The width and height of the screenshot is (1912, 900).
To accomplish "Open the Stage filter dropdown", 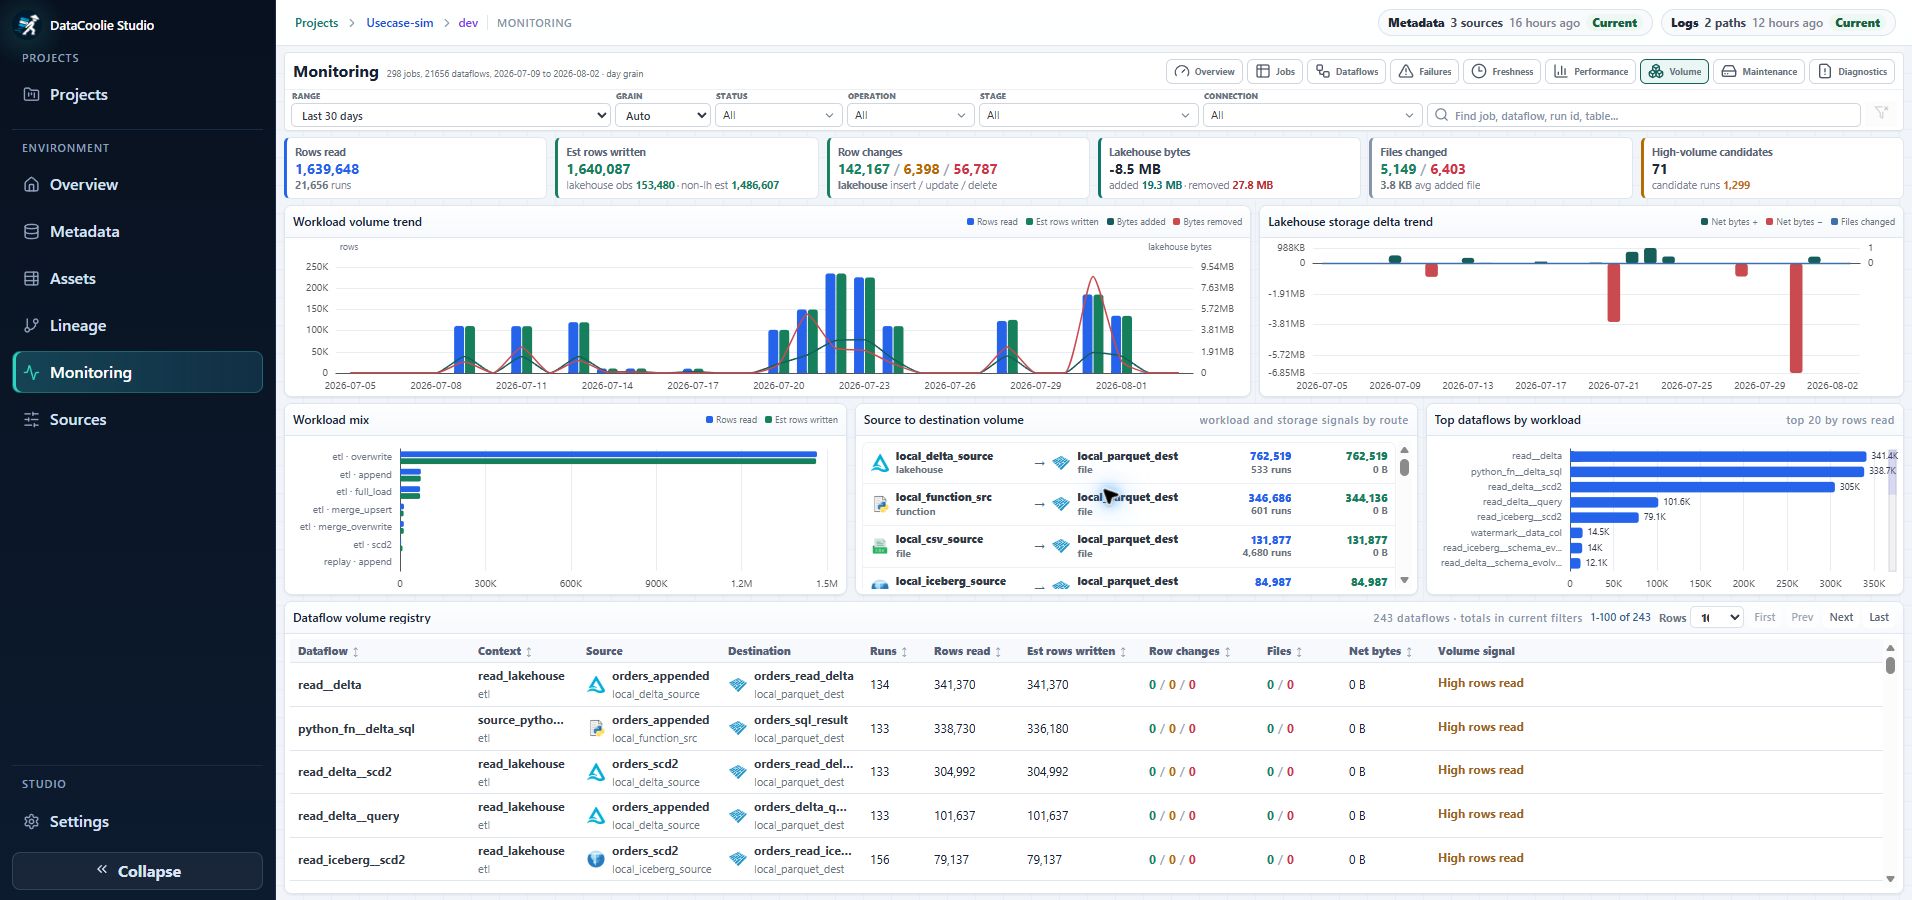I will (1088, 116).
